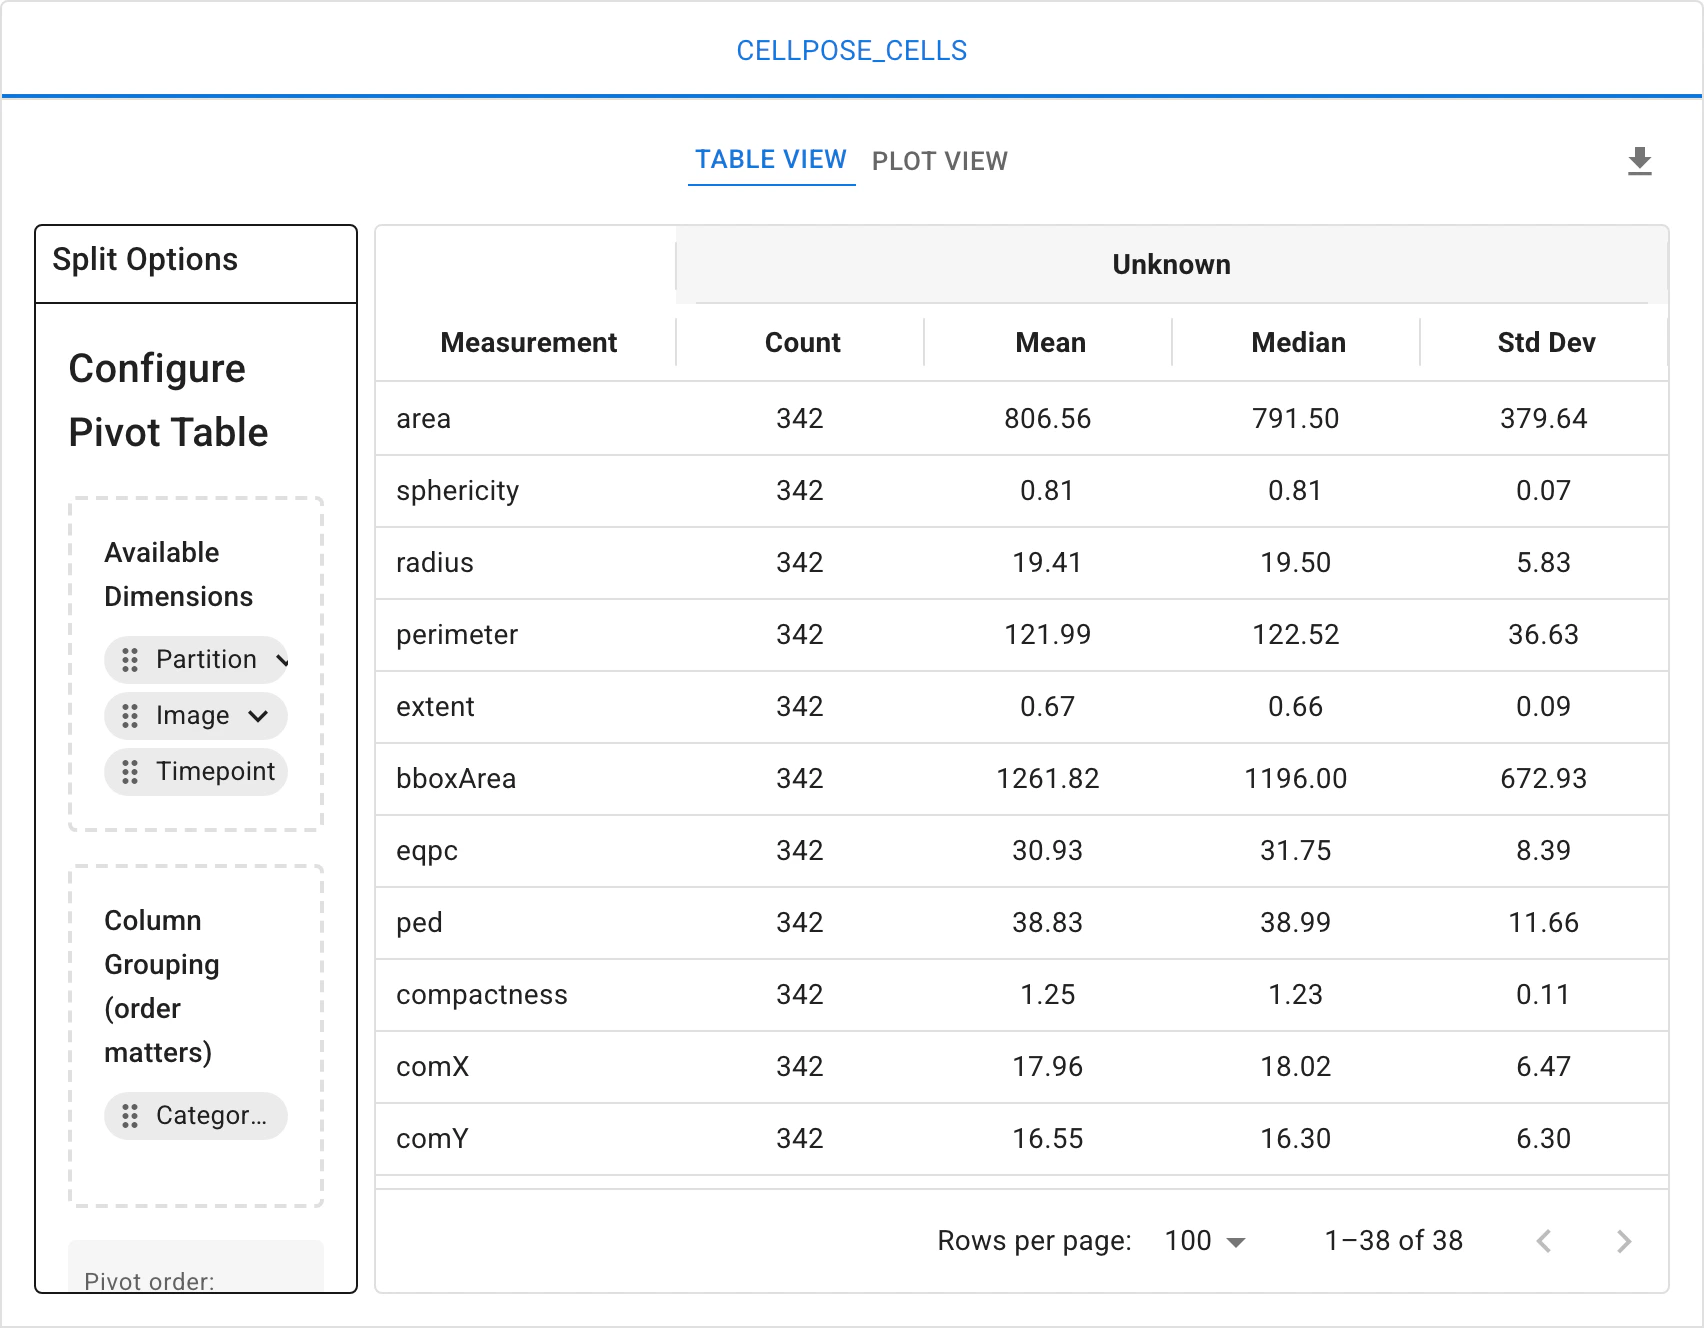The image size is (1704, 1328).
Task: Go to the previous page arrow
Action: (x=1544, y=1241)
